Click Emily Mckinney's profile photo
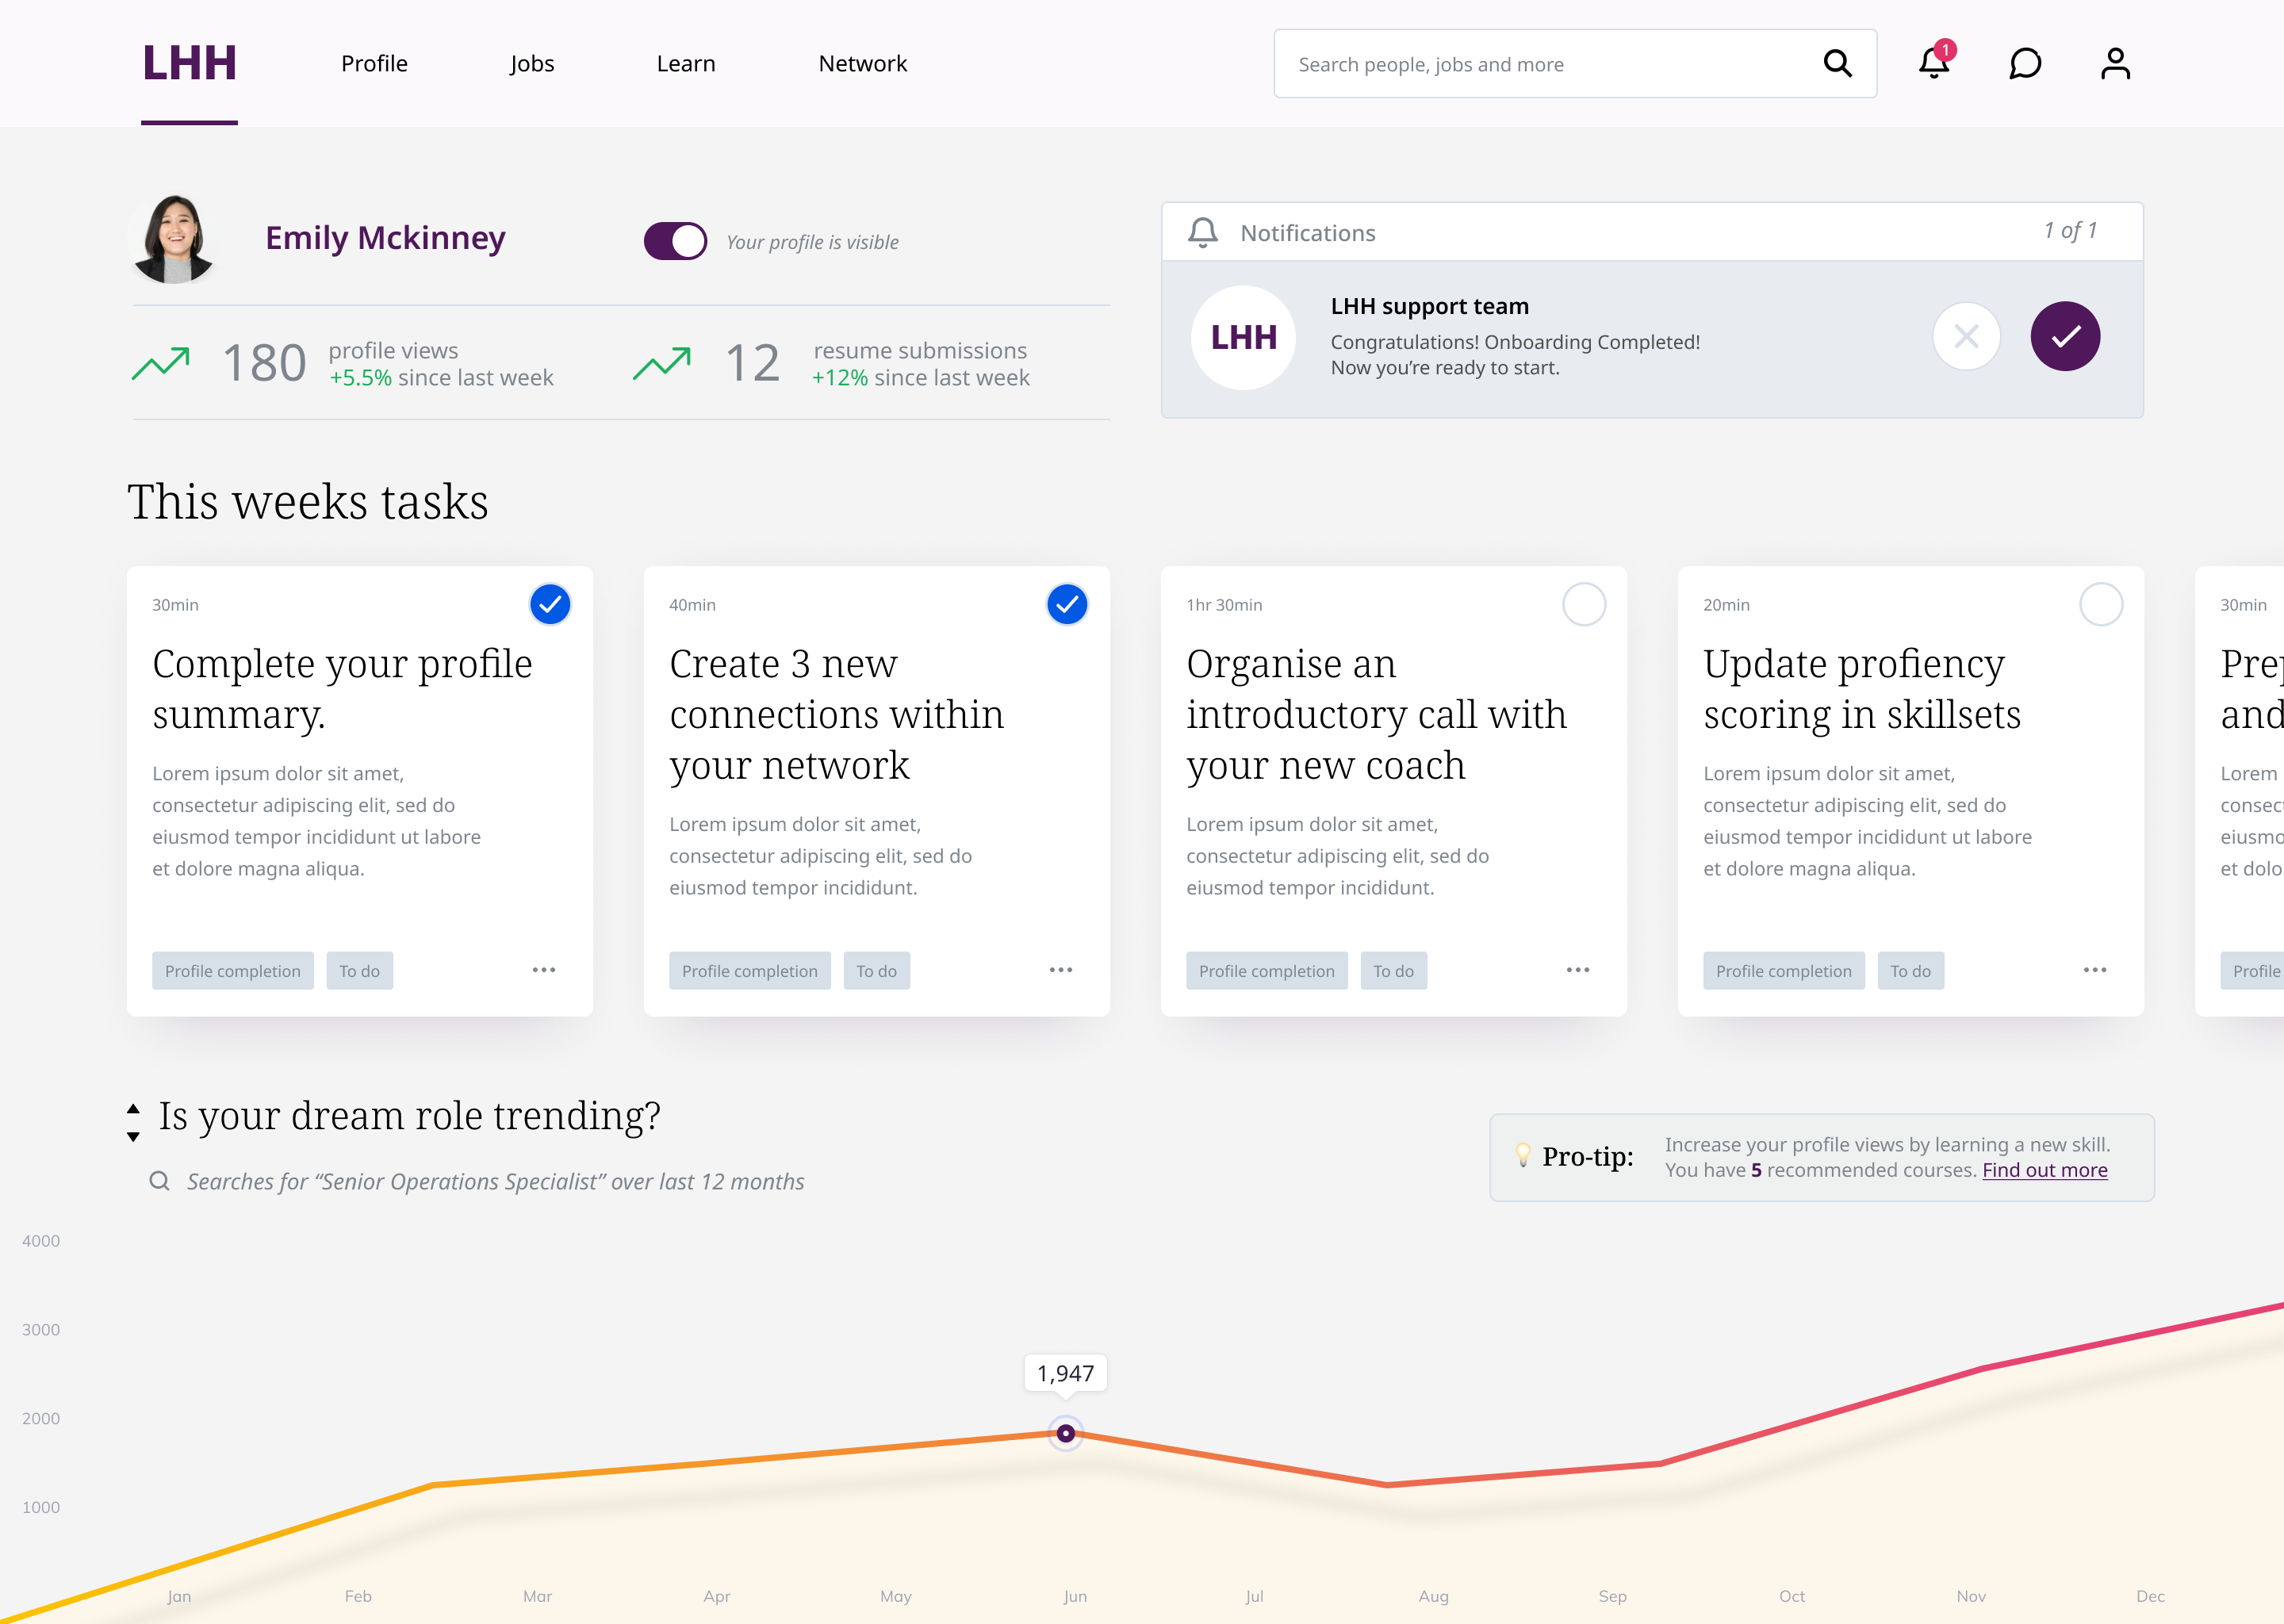This screenshot has width=2284, height=1624. 174,239
